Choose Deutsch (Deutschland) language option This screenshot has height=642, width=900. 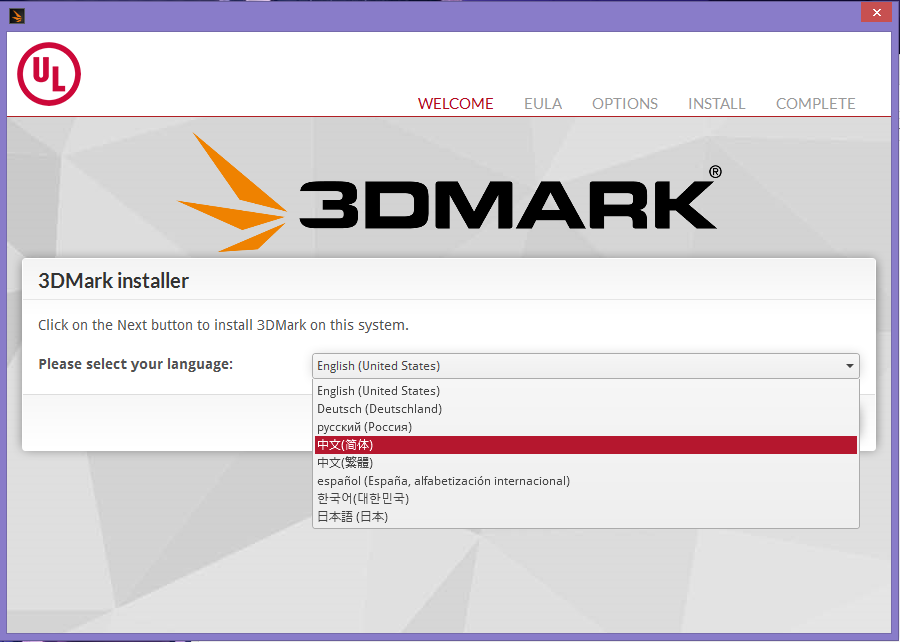click(x=379, y=409)
